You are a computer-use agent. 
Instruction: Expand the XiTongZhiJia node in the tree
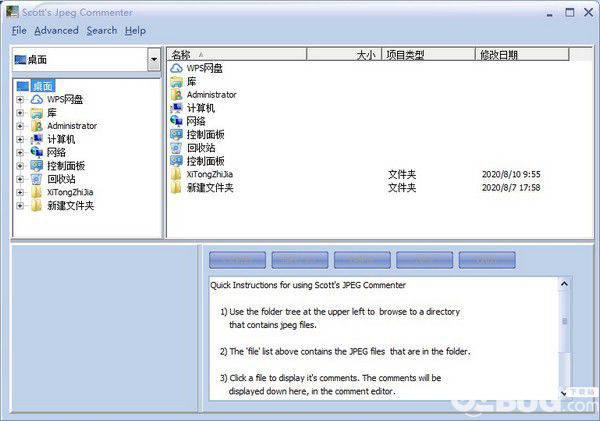[x=20, y=193]
